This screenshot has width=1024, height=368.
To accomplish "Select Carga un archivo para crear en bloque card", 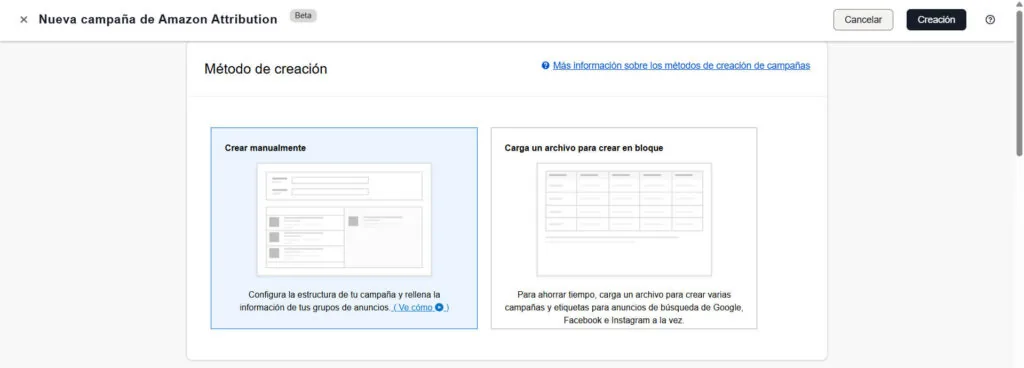I will point(624,228).
